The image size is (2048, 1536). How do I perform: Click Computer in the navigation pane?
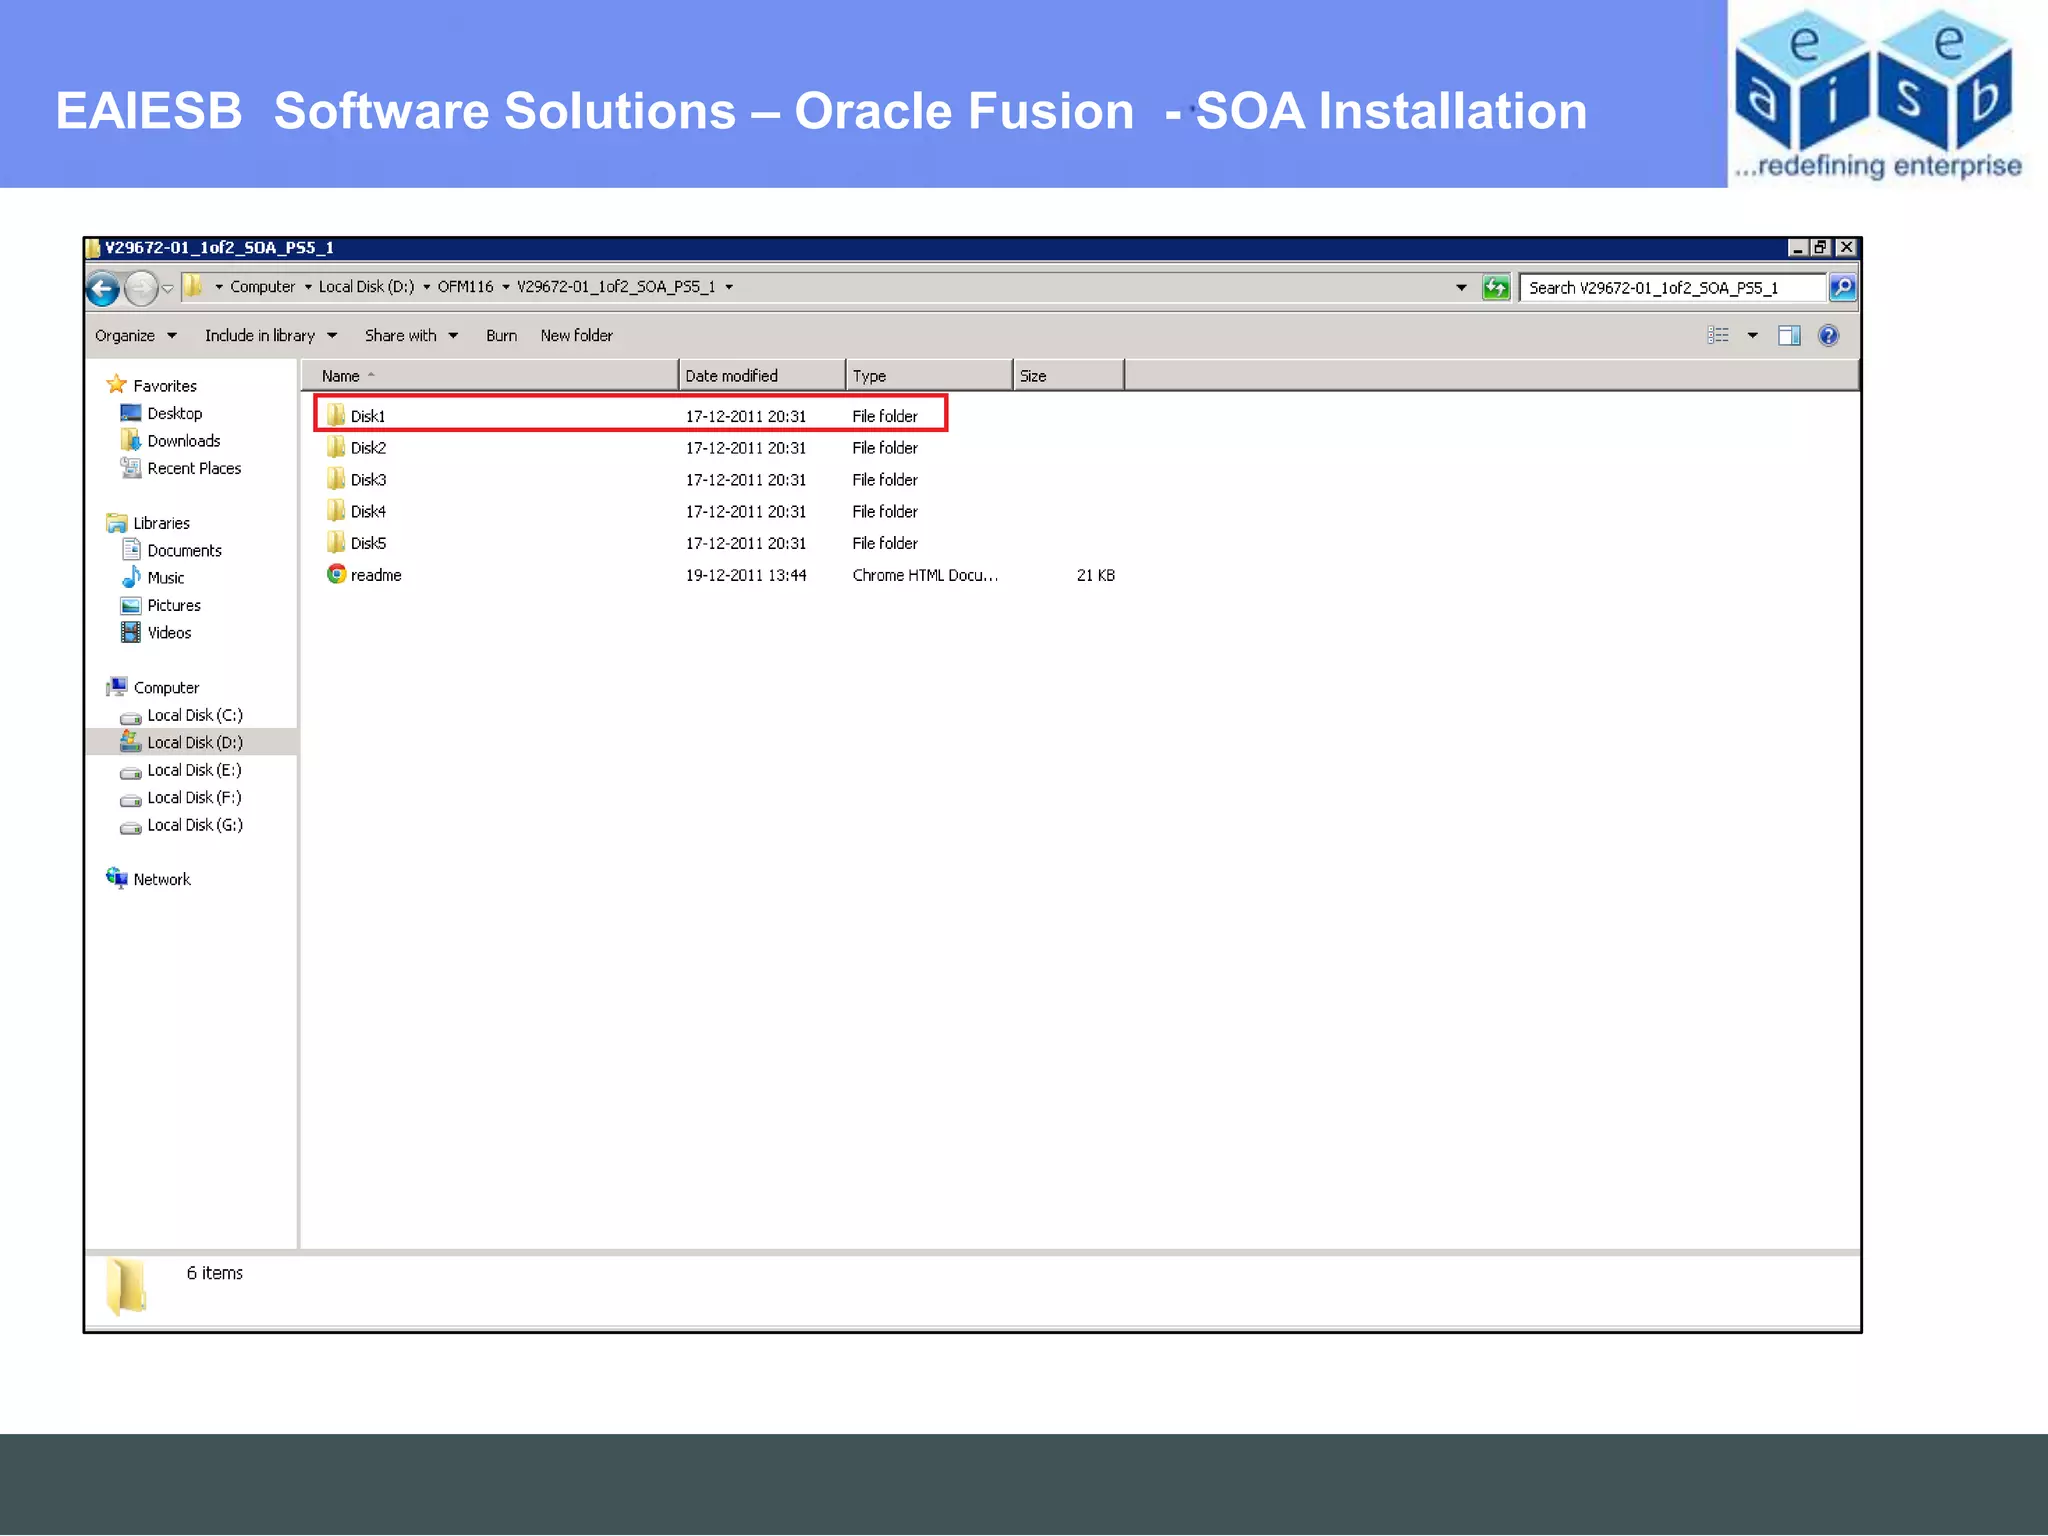click(166, 688)
